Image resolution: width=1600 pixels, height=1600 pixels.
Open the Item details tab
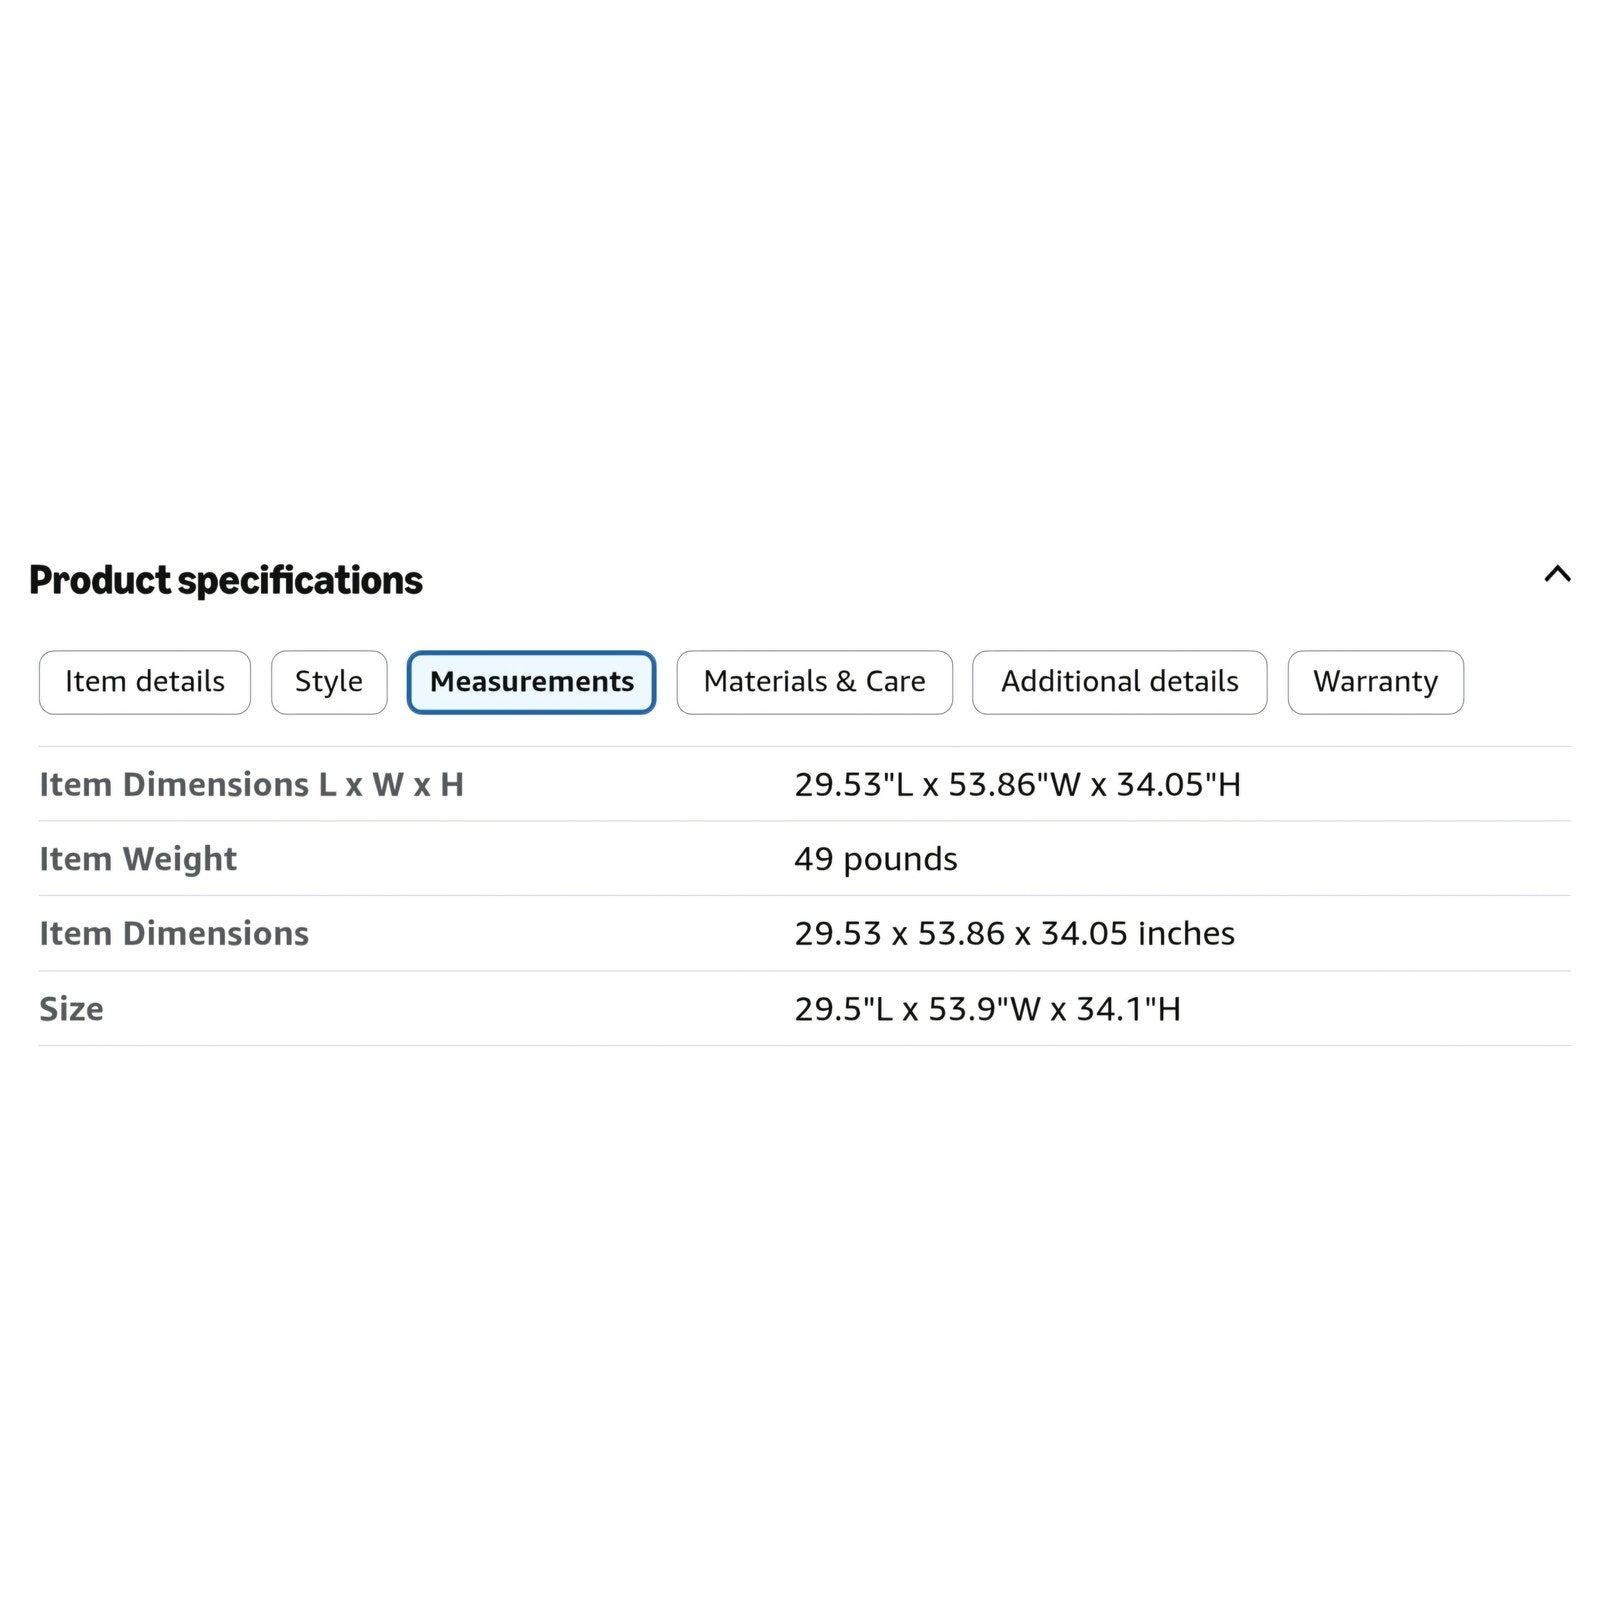(145, 682)
